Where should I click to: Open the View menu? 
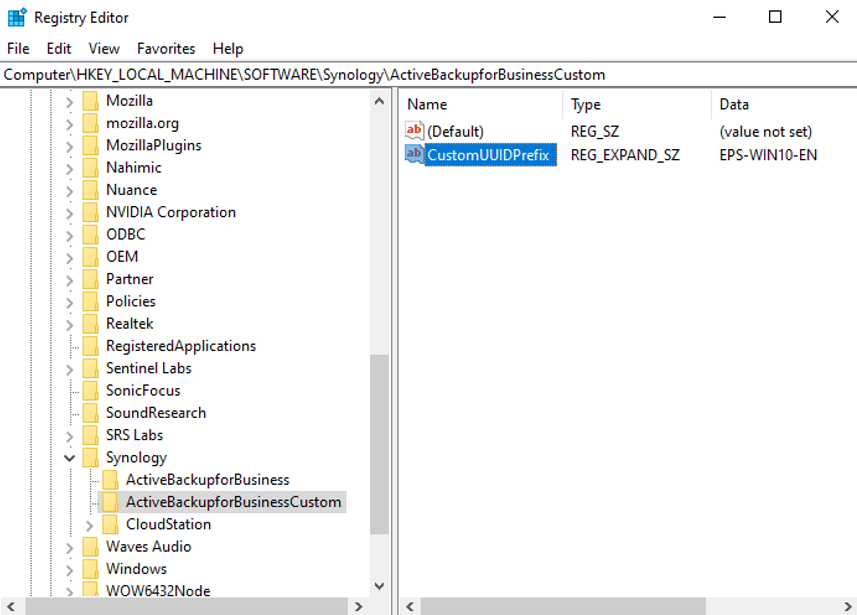(x=104, y=48)
